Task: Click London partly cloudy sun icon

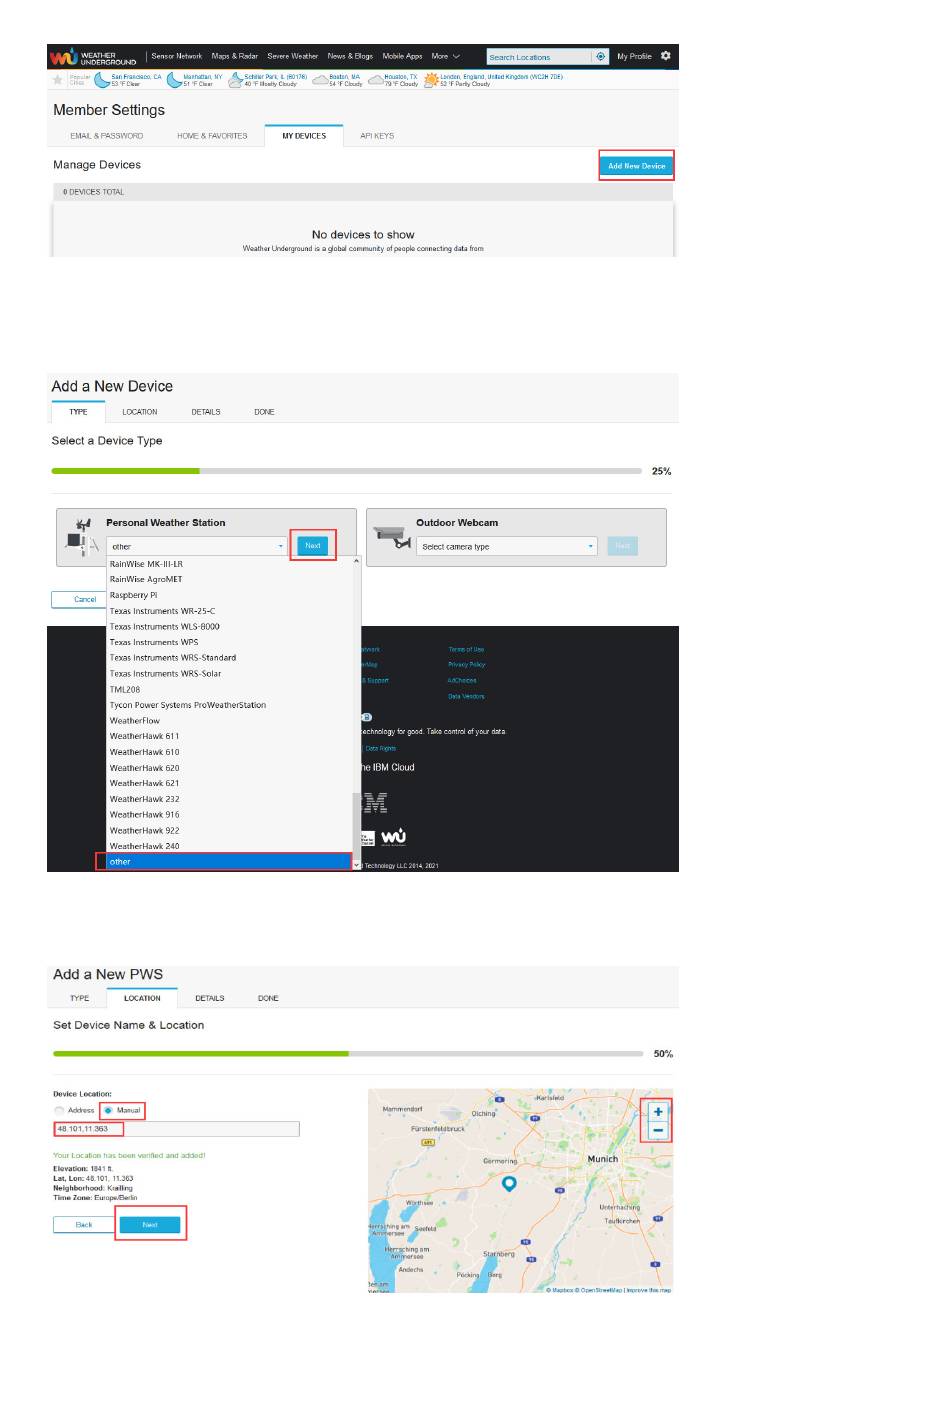Action: point(431,79)
